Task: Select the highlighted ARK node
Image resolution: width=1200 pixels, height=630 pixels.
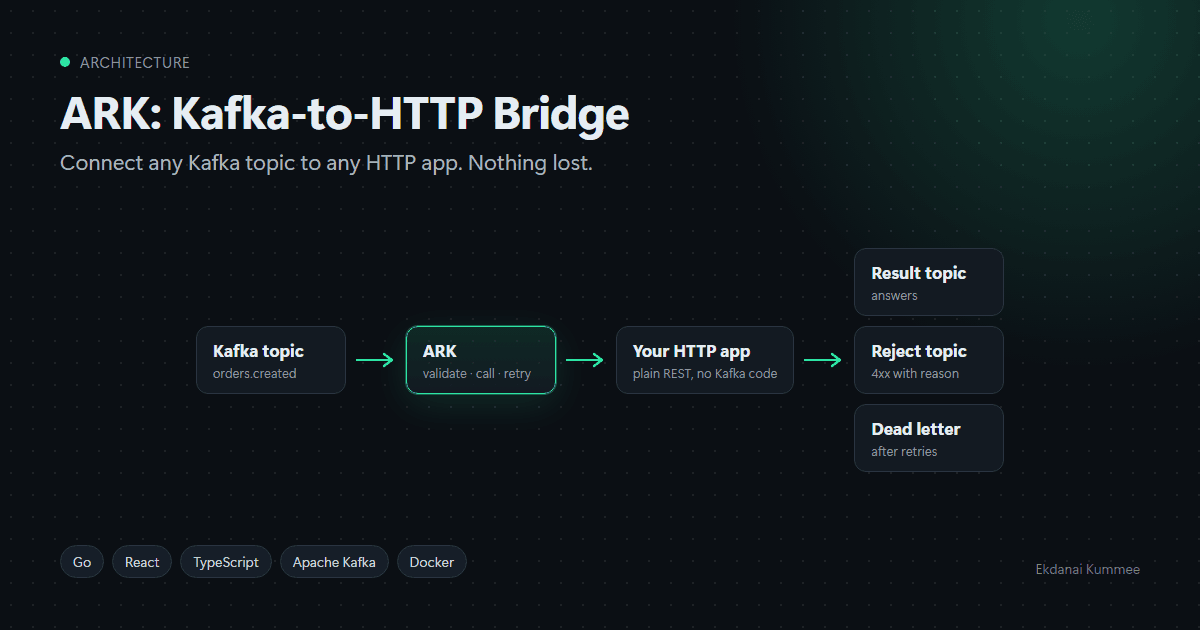Action: coord(481,360)
